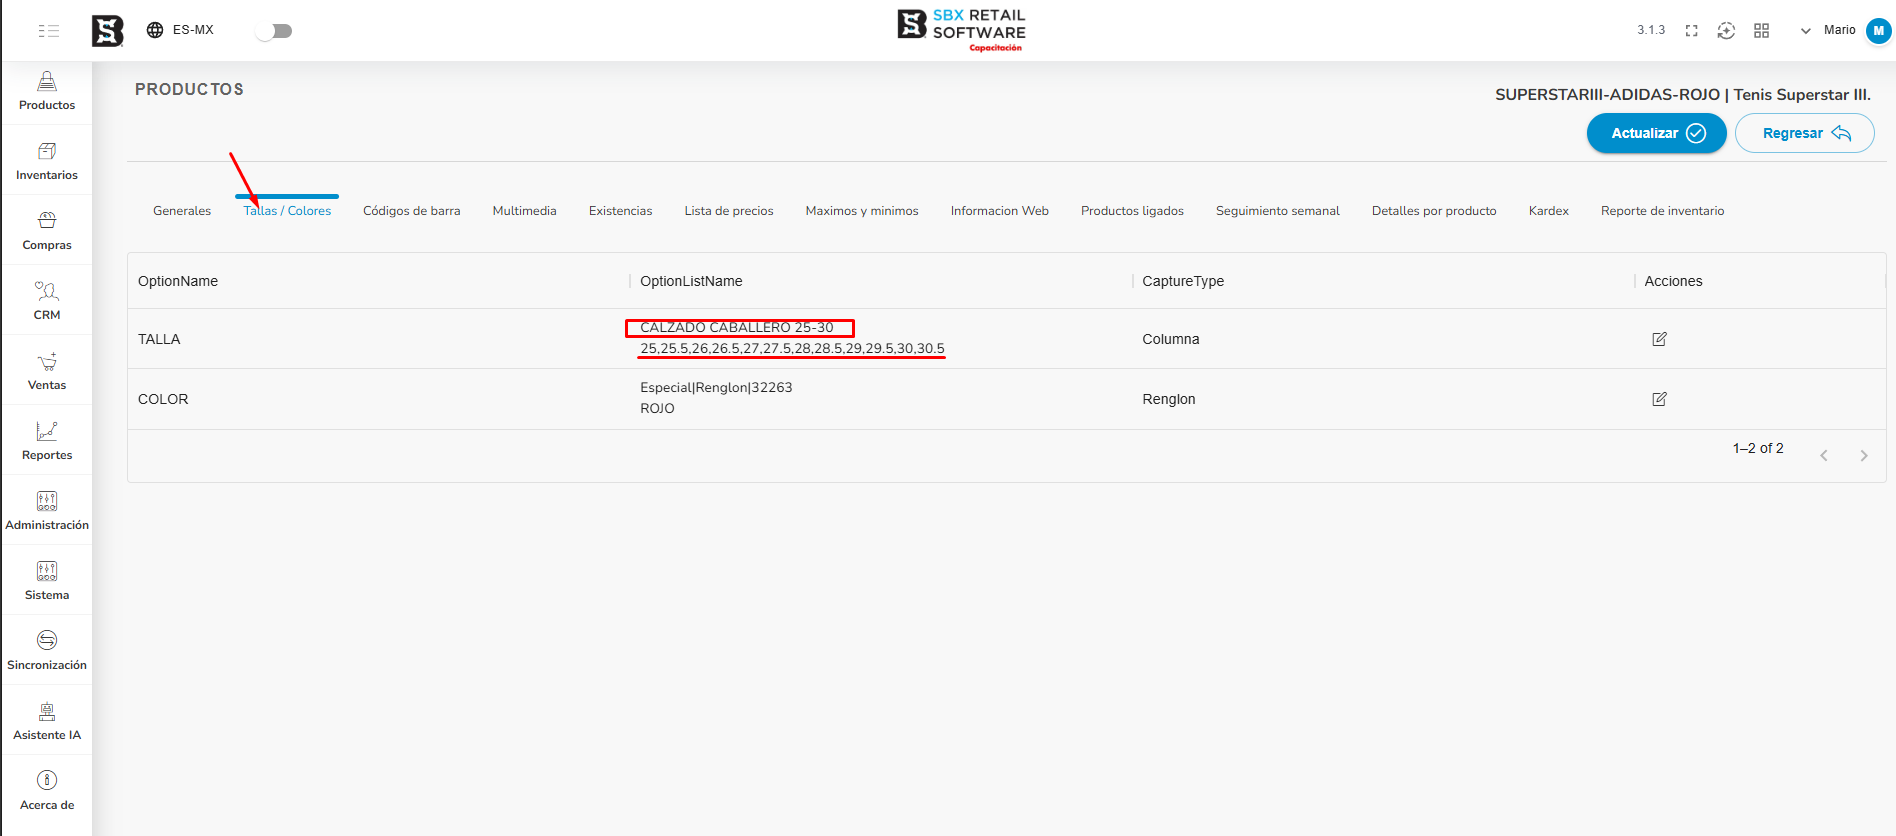The width and height of the screenshot is (1896, 836).
Task: Open the Sistema sidebar module
Action: coord(47,581)
